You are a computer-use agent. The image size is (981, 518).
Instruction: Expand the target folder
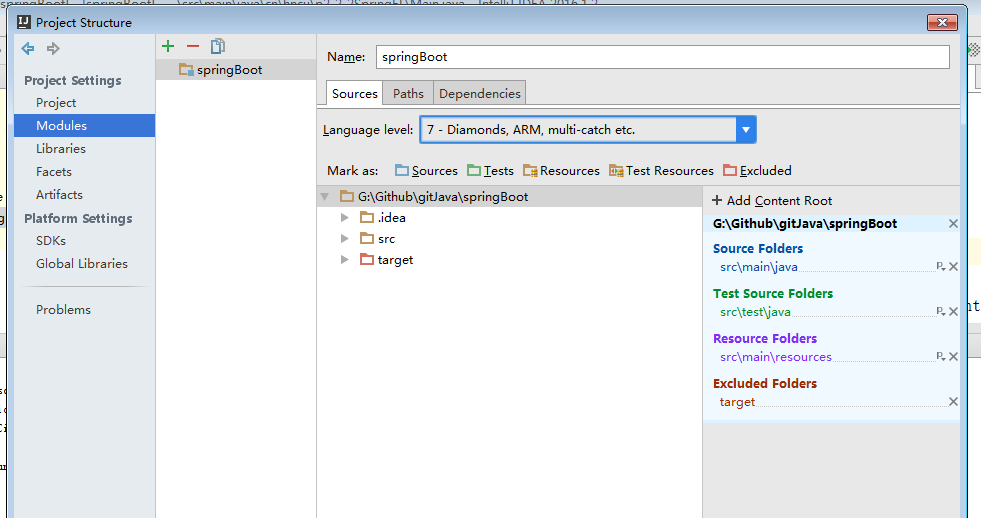click(345, 260)
